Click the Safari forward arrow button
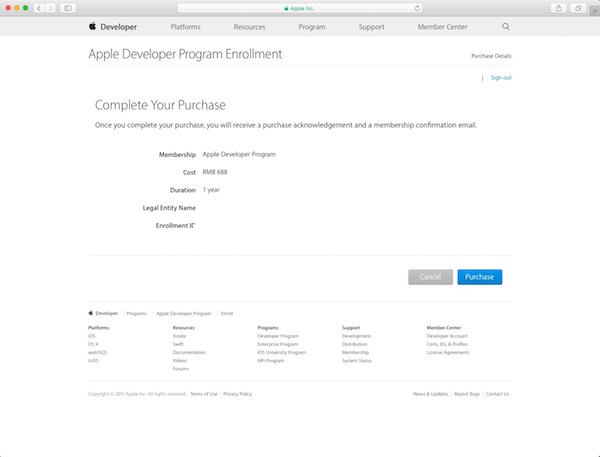Viewport: 600px width, 457px height. tap(51, 7)
